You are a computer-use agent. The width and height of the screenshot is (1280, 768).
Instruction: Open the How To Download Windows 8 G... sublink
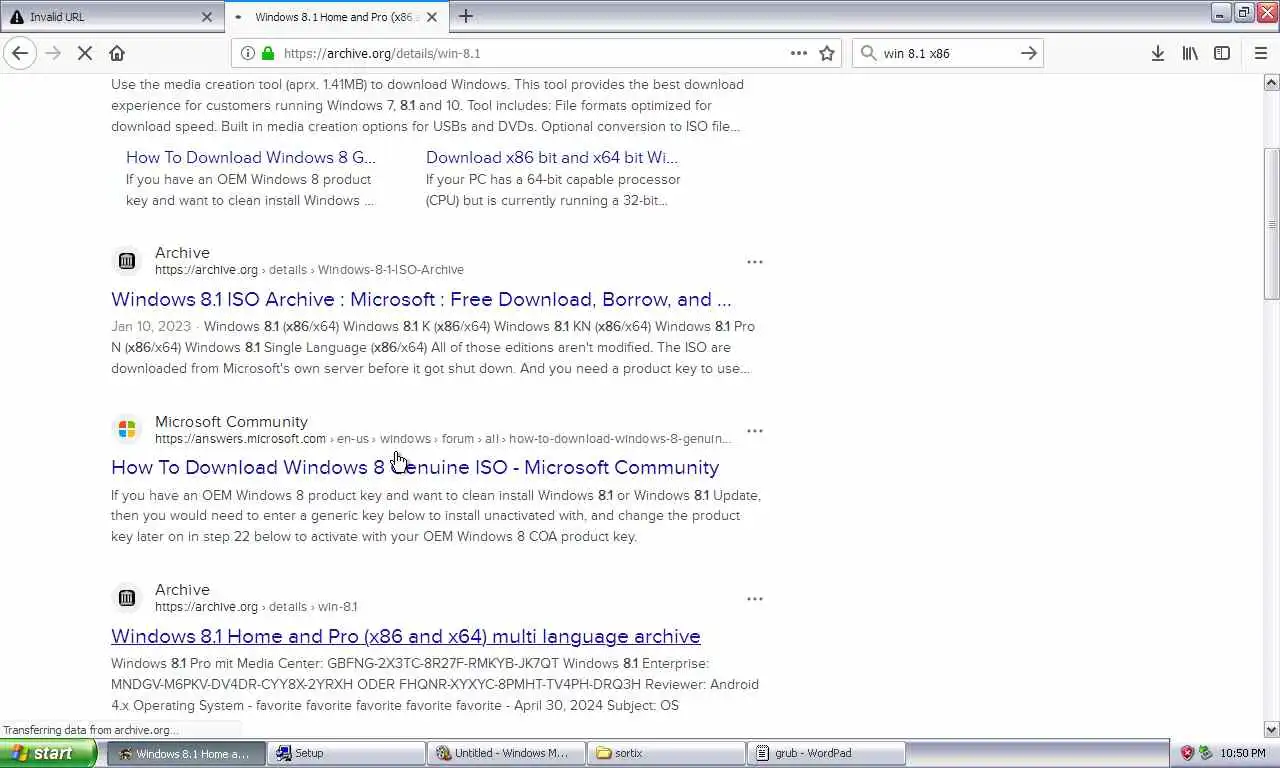coord(251,157)
